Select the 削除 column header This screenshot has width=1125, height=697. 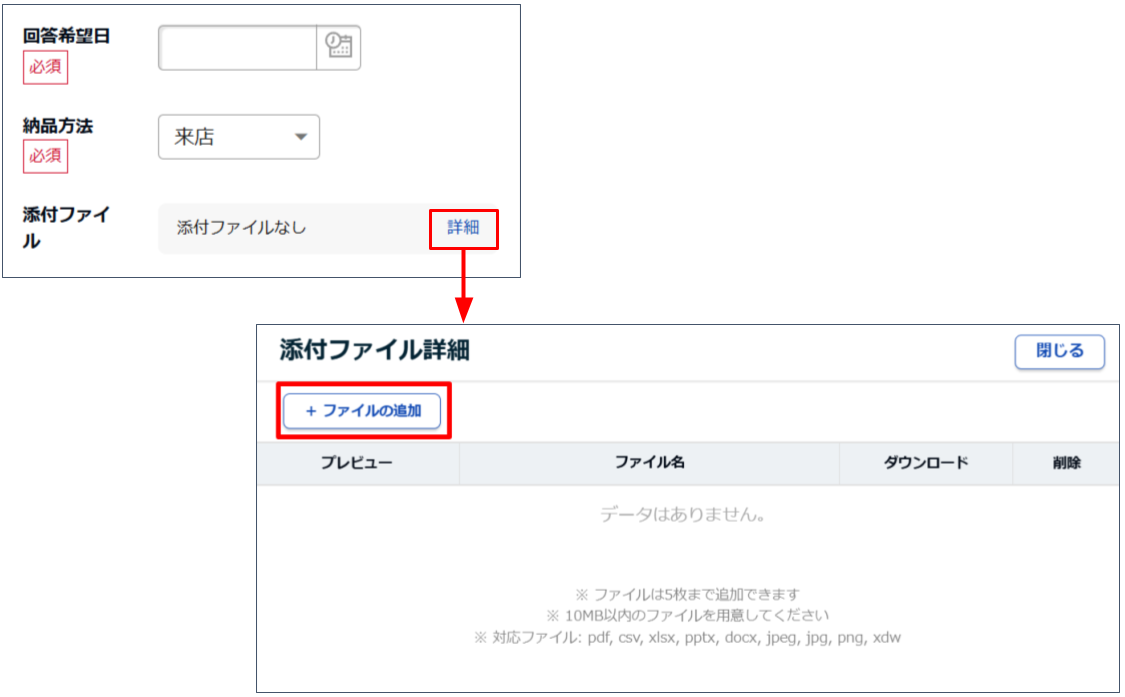(1066, 463)
